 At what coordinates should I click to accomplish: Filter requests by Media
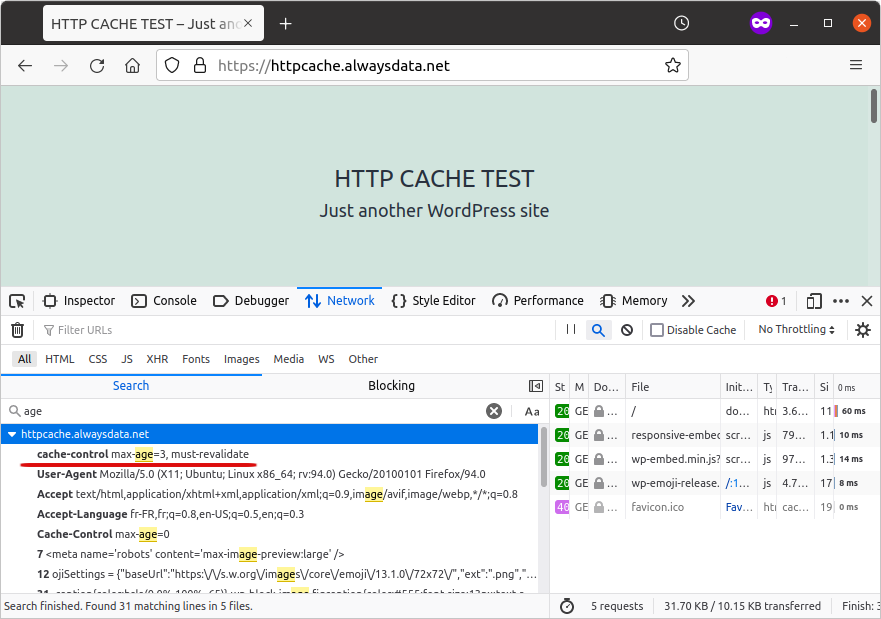289,359
